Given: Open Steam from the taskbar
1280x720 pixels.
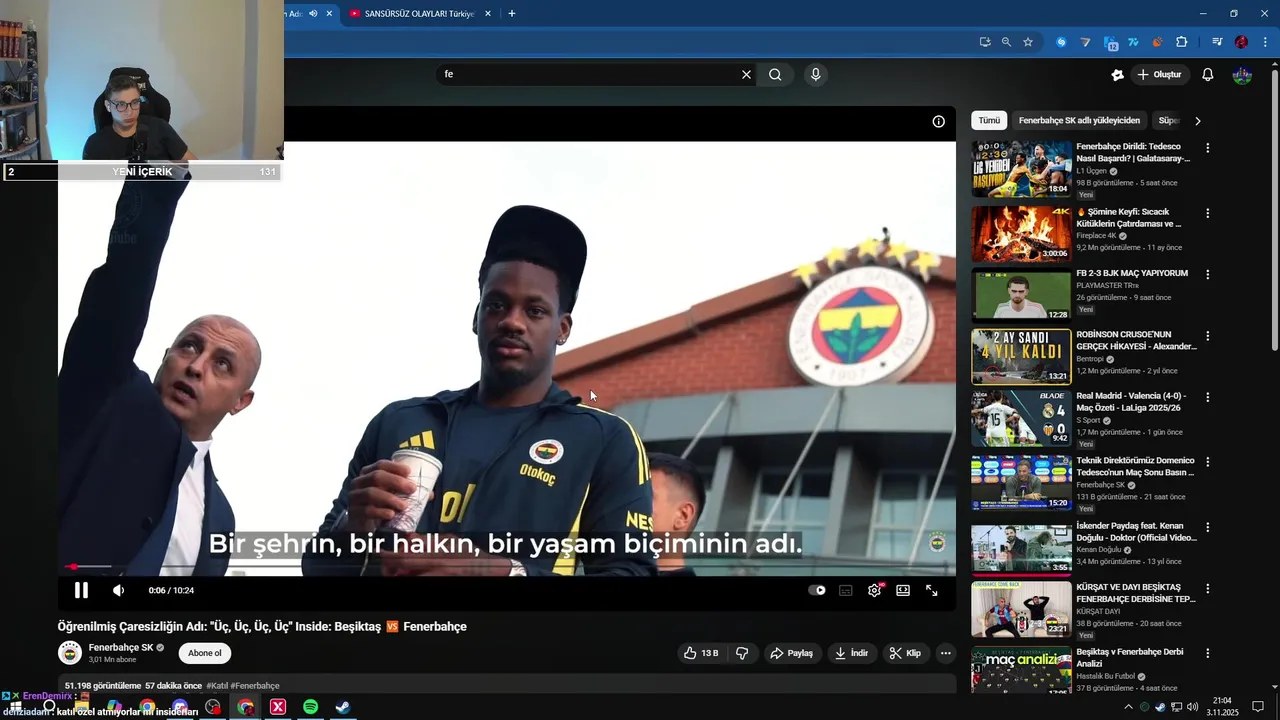Looking at the screenshot, I should [x=342, y=707].
